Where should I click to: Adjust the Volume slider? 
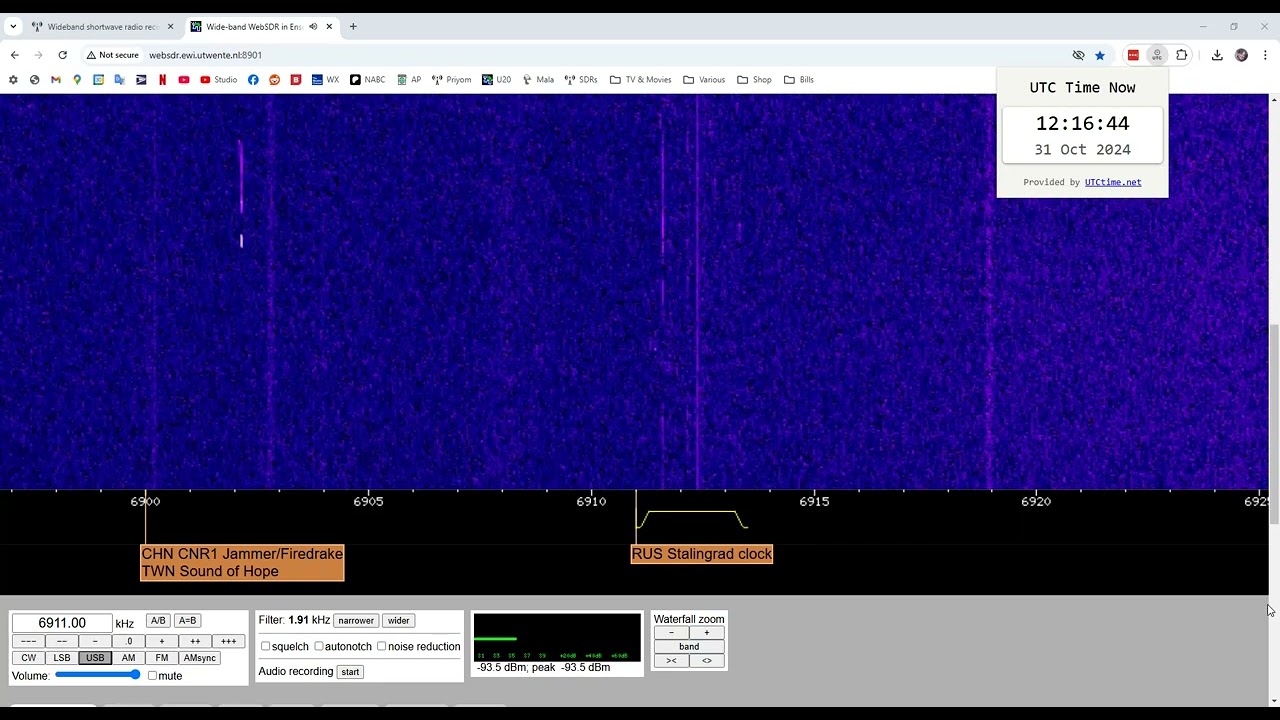[x=98, y=675]
